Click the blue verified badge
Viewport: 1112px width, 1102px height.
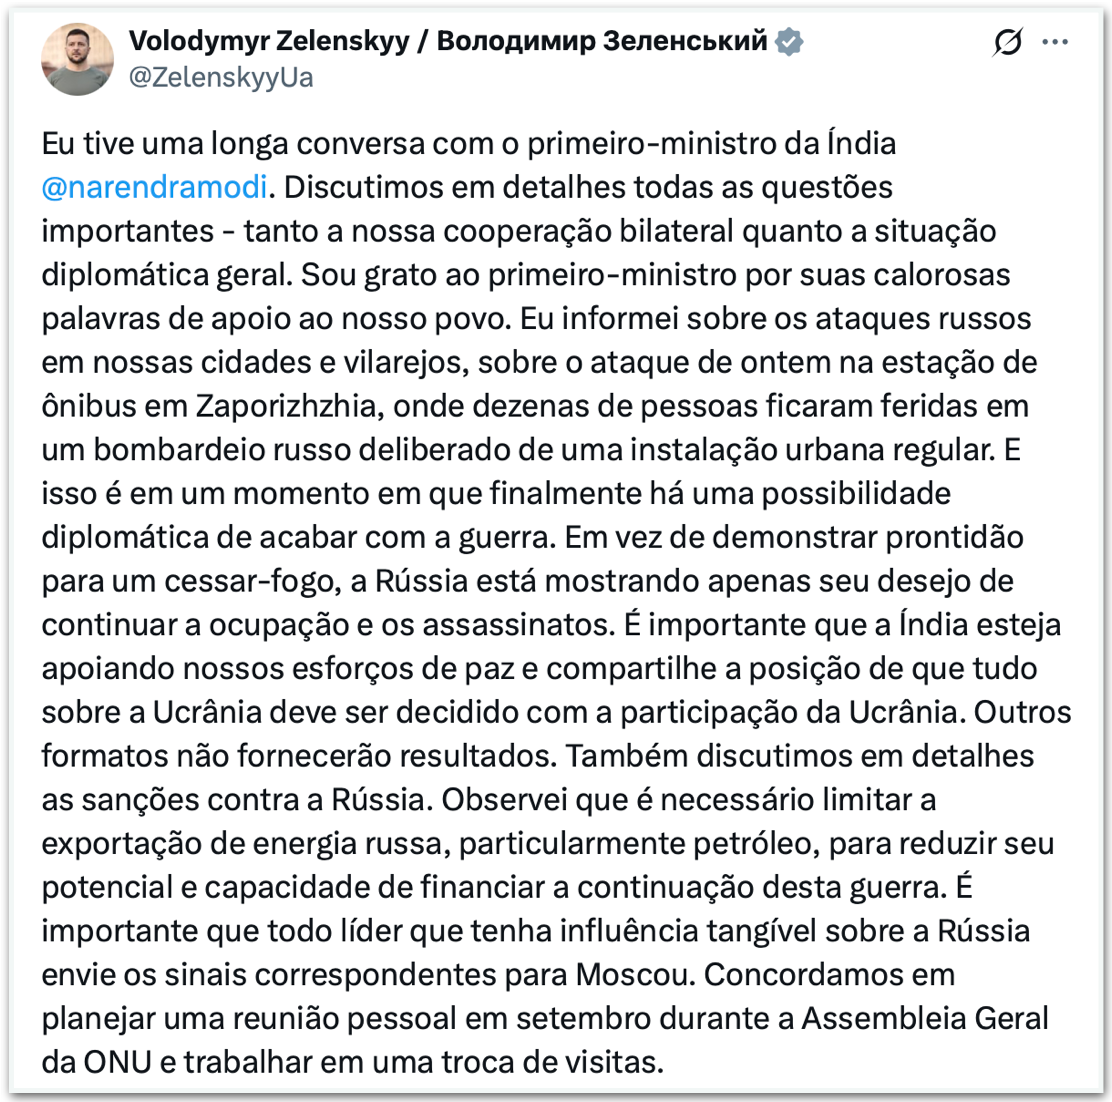tap(789, 41)
